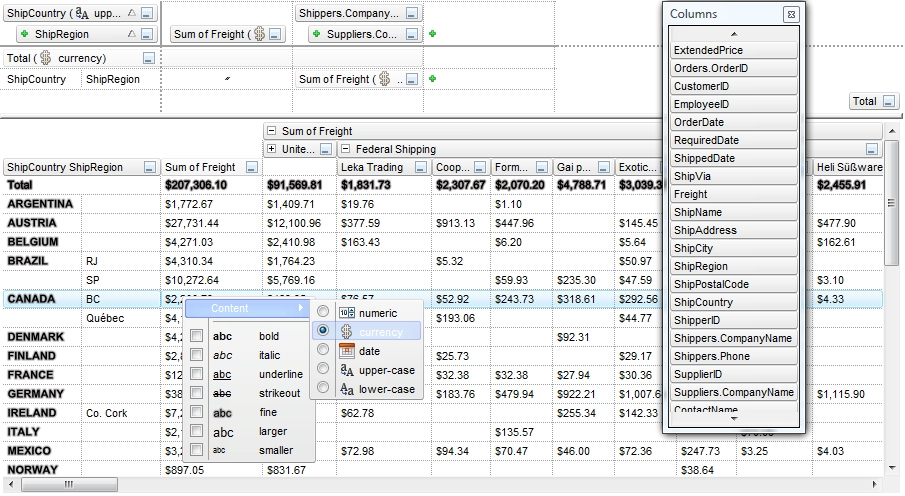Click green plus icon on ShipRegion field

tap(24, 34)
